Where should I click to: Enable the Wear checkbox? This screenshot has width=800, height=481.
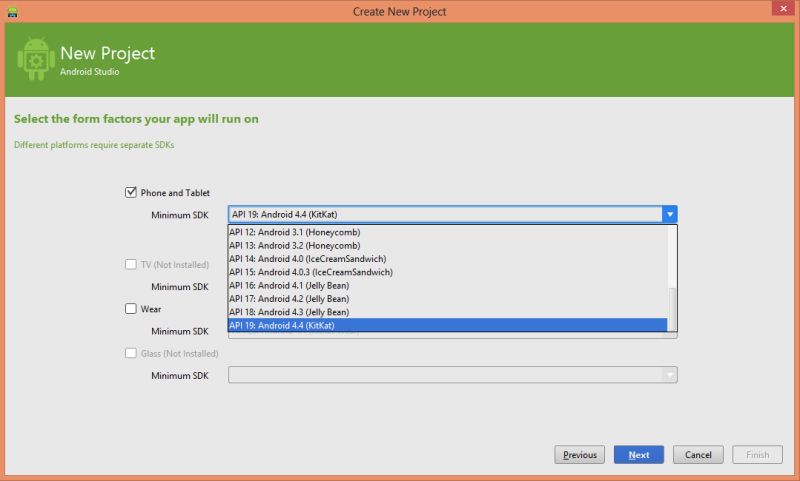pyautogui.click(x=131, y=309)
